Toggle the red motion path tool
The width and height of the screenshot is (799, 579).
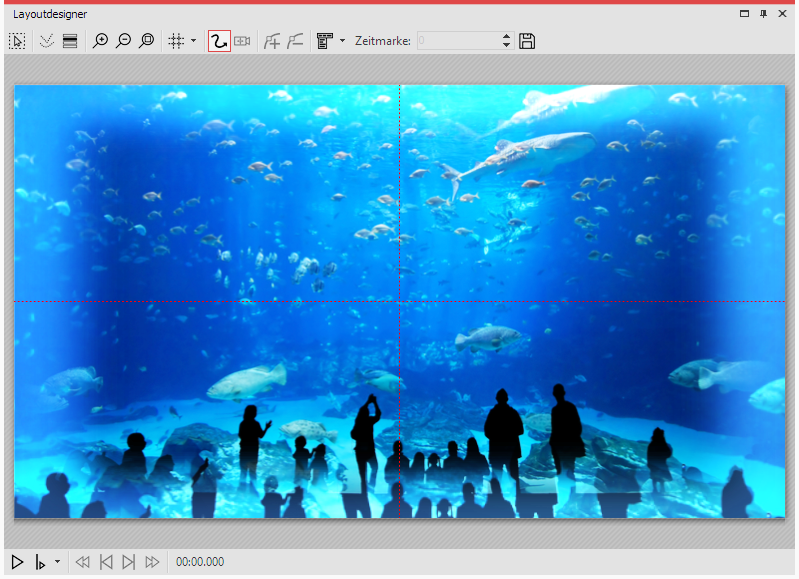tap(219, 41)
